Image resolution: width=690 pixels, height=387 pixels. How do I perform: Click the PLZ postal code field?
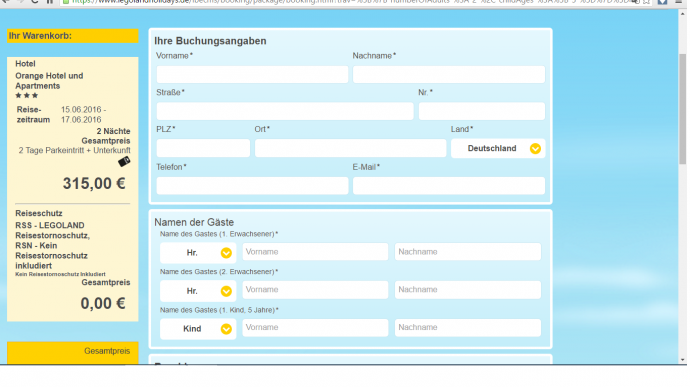[x=203, y=148]
